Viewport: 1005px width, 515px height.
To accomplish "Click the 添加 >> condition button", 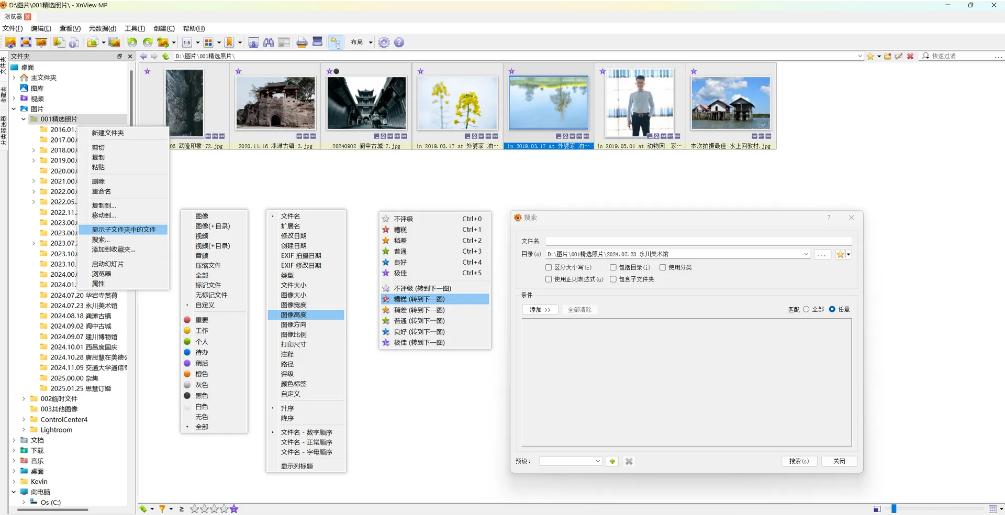I will 540,309.
